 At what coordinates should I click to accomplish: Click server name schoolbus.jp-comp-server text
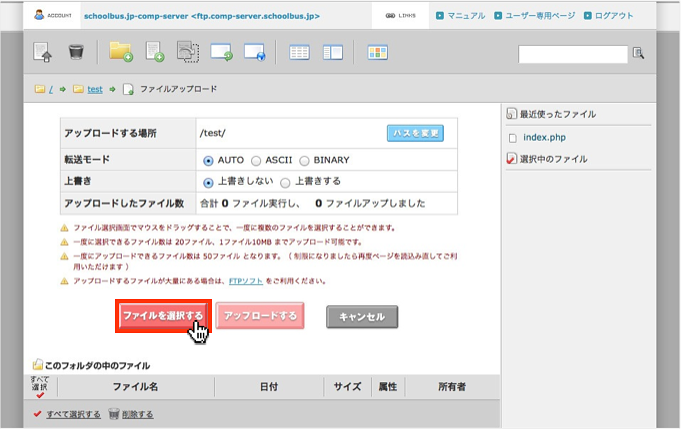tap(136, 16)
